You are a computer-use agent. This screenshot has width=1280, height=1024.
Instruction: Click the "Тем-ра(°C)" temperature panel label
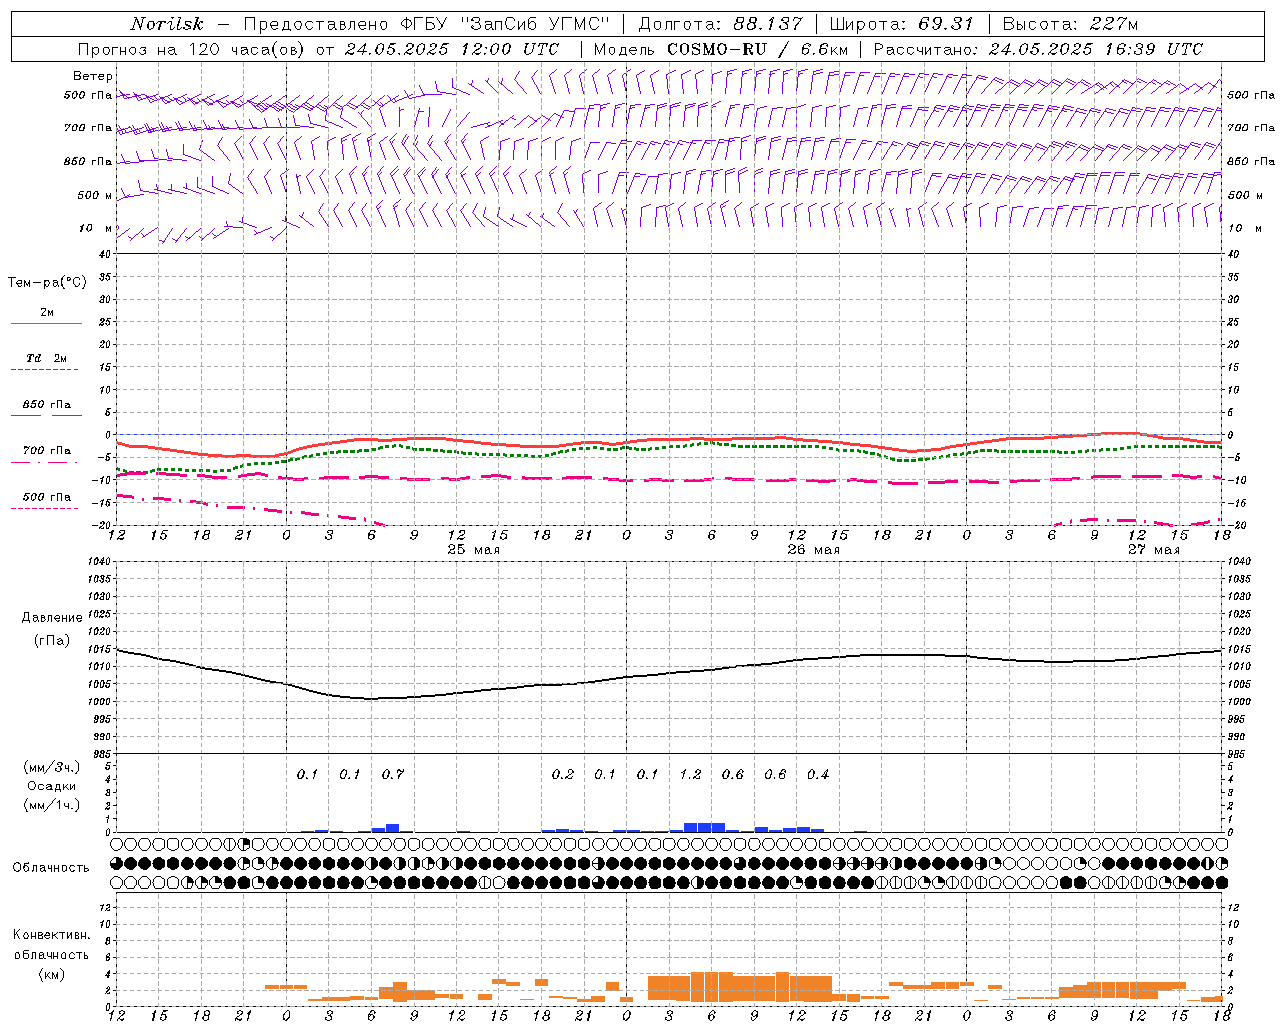[47, 283]
